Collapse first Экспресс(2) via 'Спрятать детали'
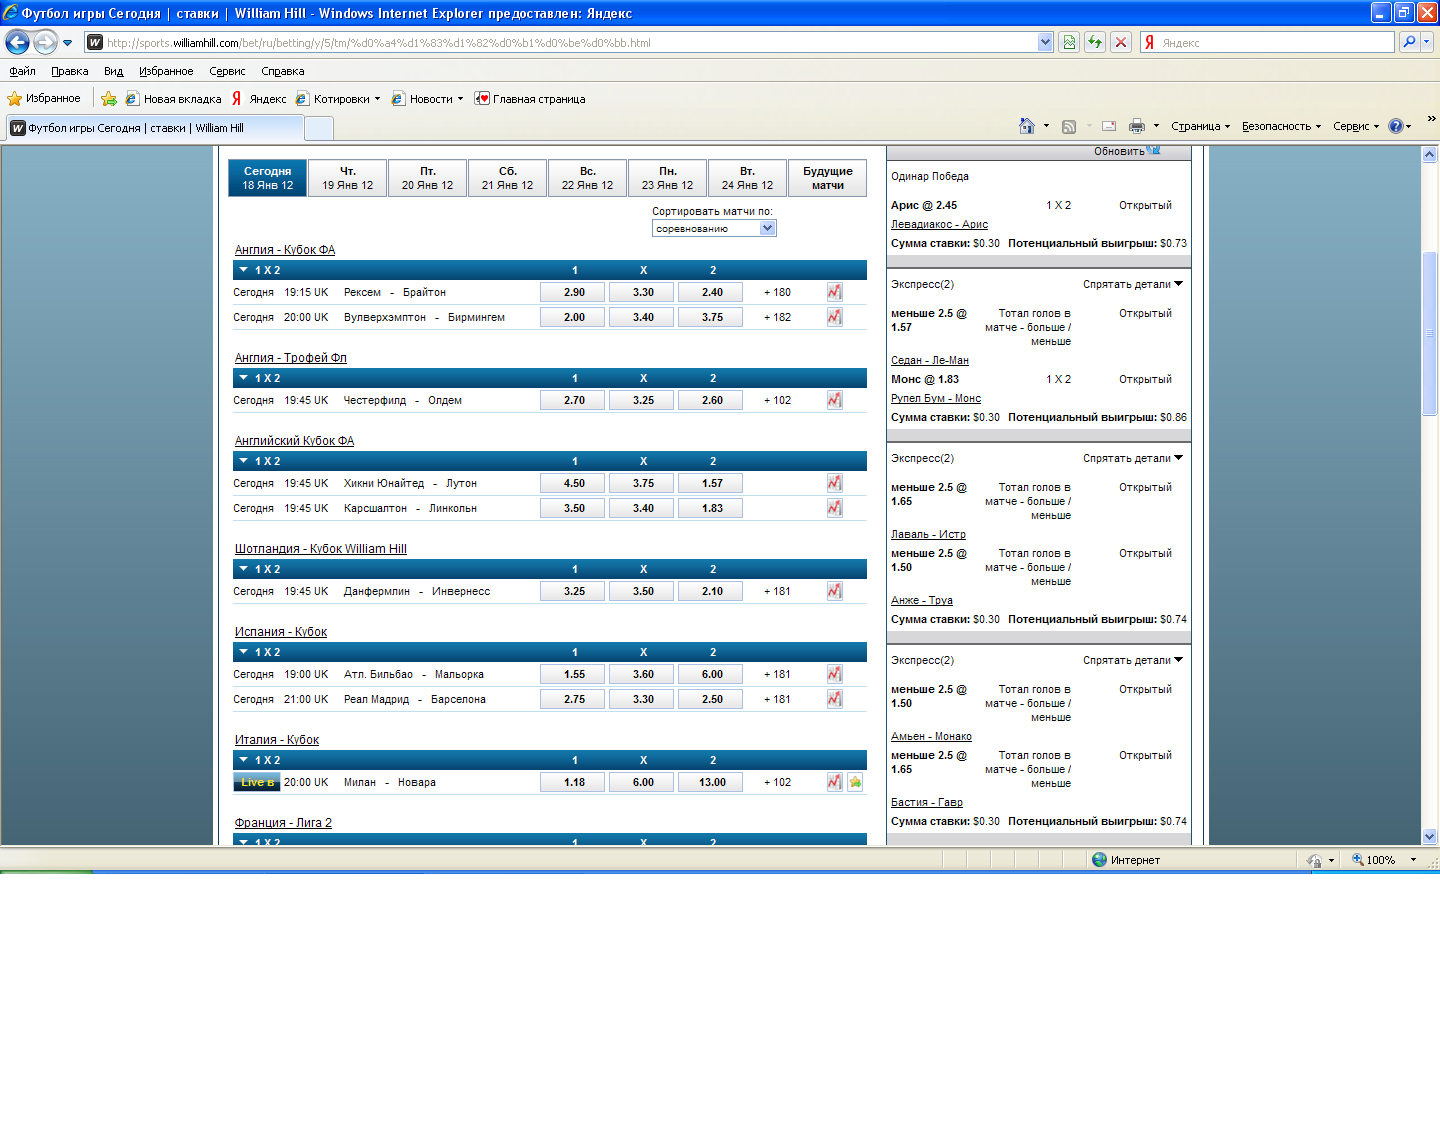The image size is (1440, 1134). 1132,284
